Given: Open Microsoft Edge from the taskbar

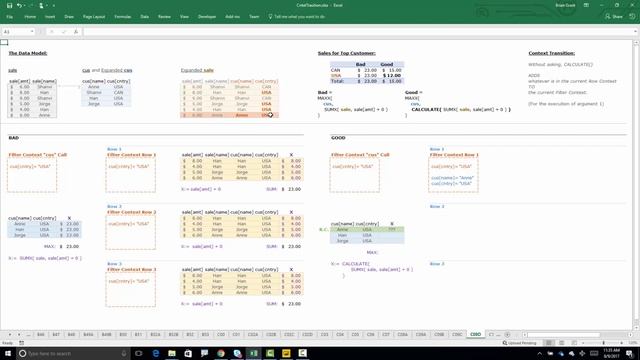Looking at the screenshot, I should pyautogui.click(x=156, y=353).
